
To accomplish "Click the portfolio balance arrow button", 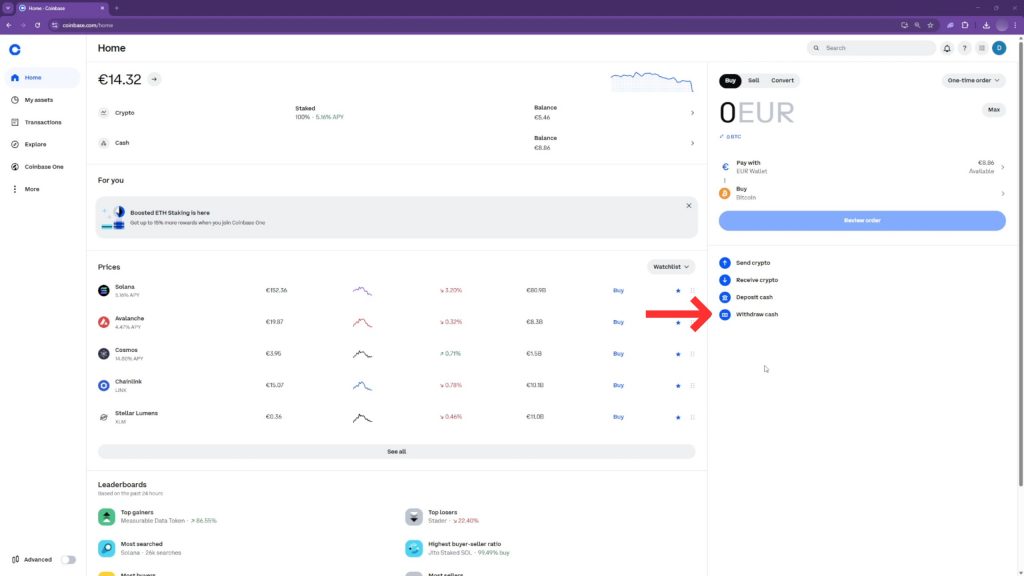I will [x=154, y=79].
